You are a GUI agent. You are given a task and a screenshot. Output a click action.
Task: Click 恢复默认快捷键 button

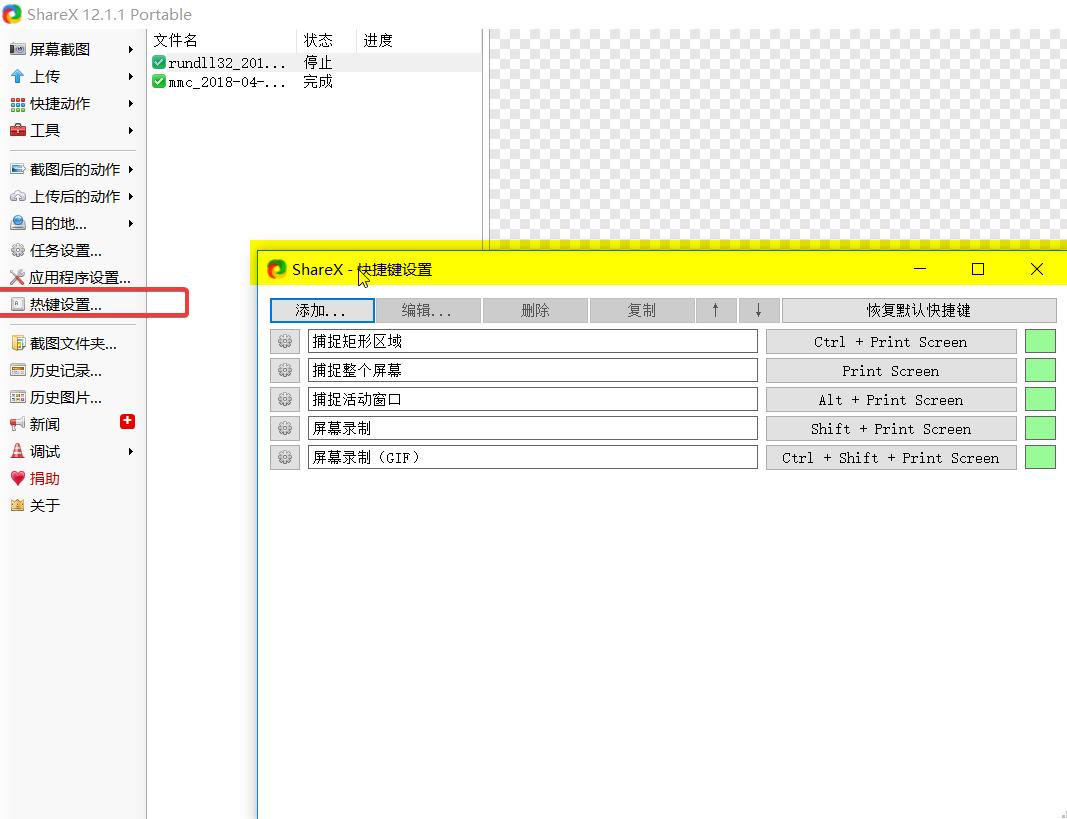click(918, 311)
